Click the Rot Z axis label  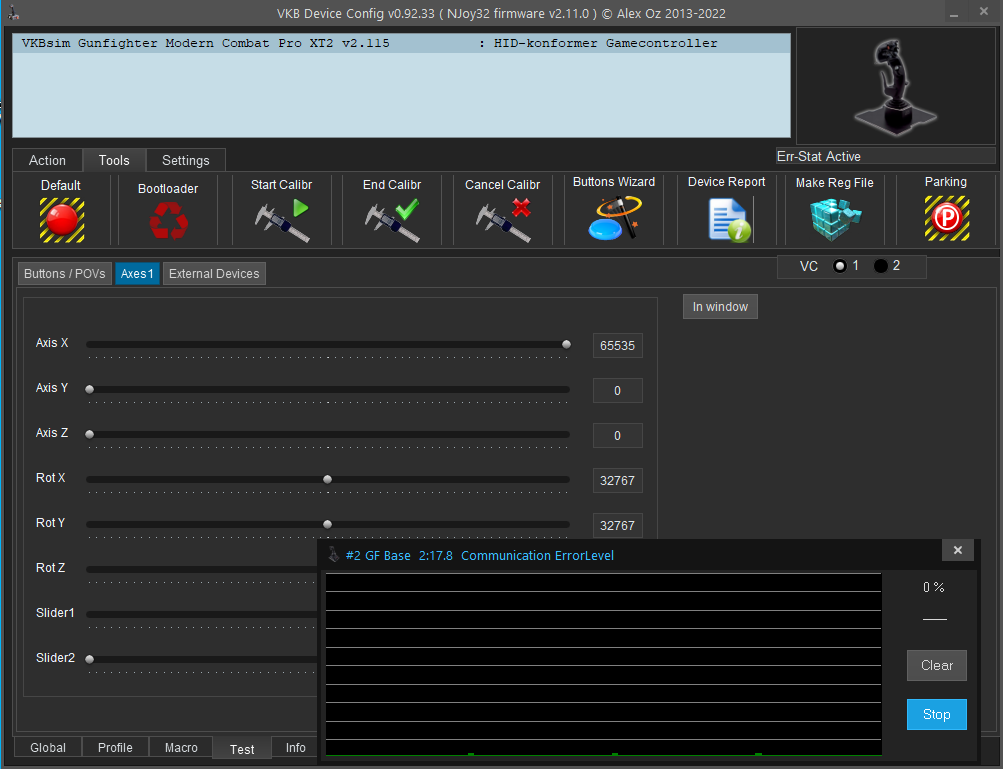click(x=51, y=567)
